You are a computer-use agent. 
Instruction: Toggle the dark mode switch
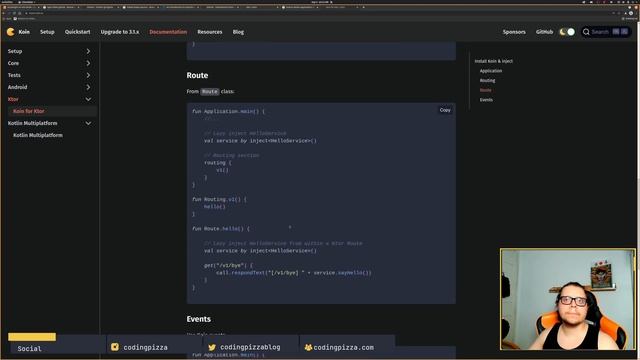tap(567, 32)
